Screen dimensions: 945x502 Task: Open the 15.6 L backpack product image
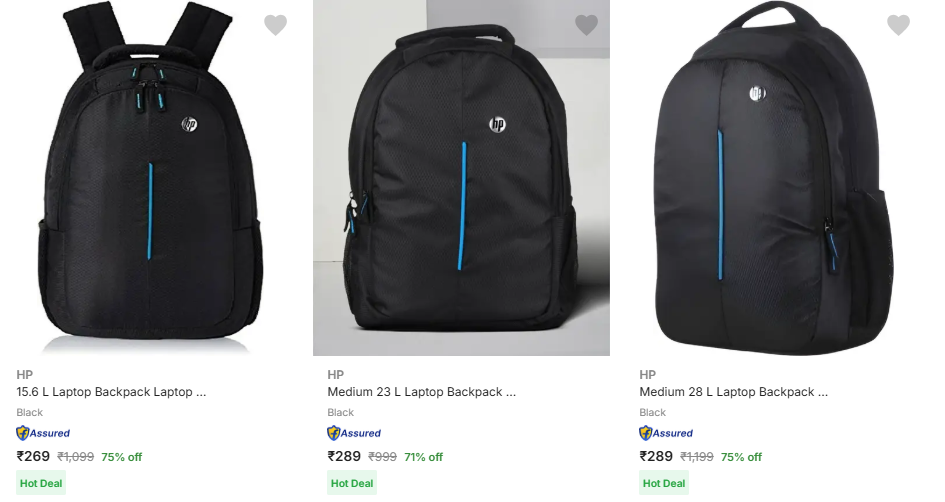tap(150, 178)
